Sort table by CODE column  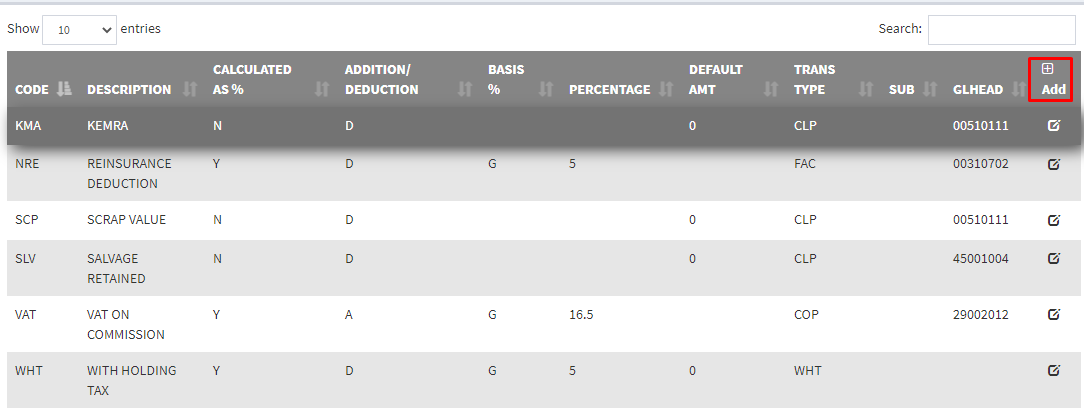(32, 90)
